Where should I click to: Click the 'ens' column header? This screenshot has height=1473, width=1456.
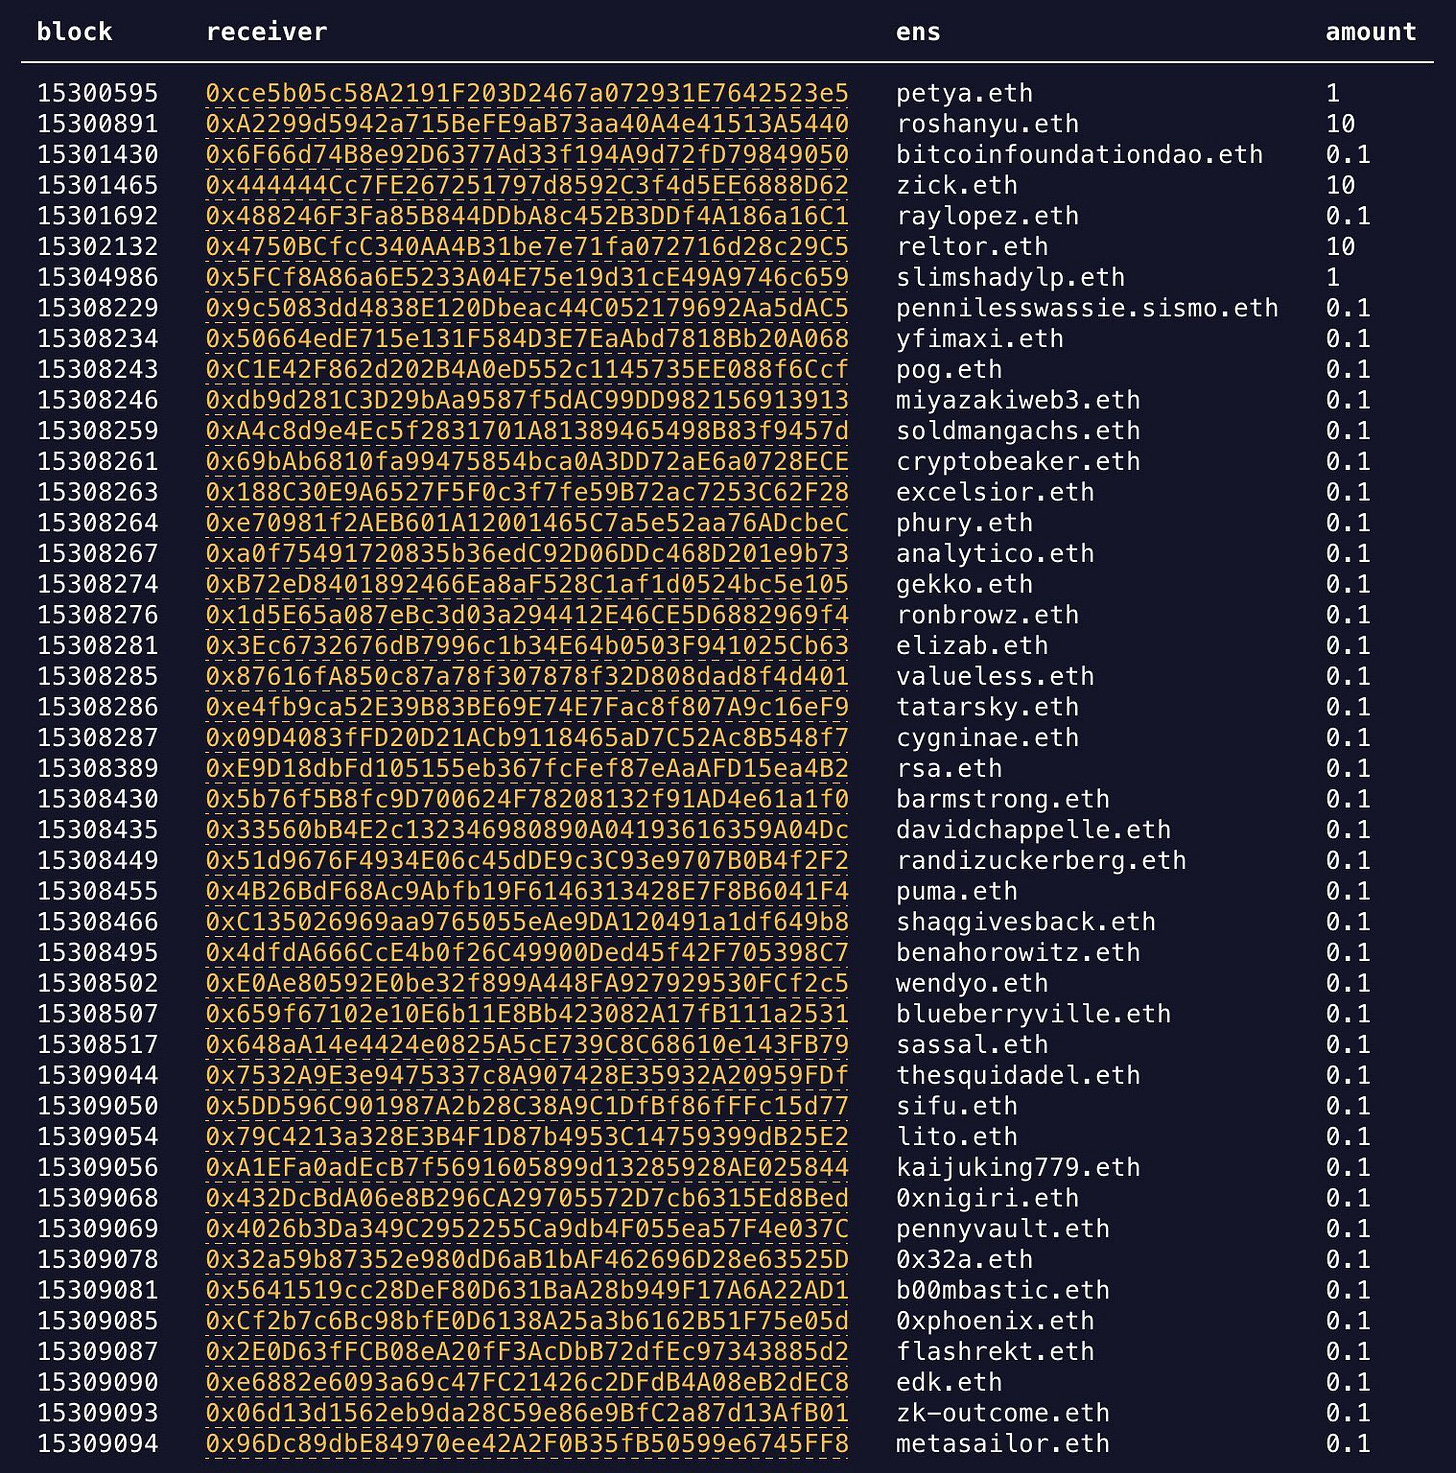click(918, 32)
